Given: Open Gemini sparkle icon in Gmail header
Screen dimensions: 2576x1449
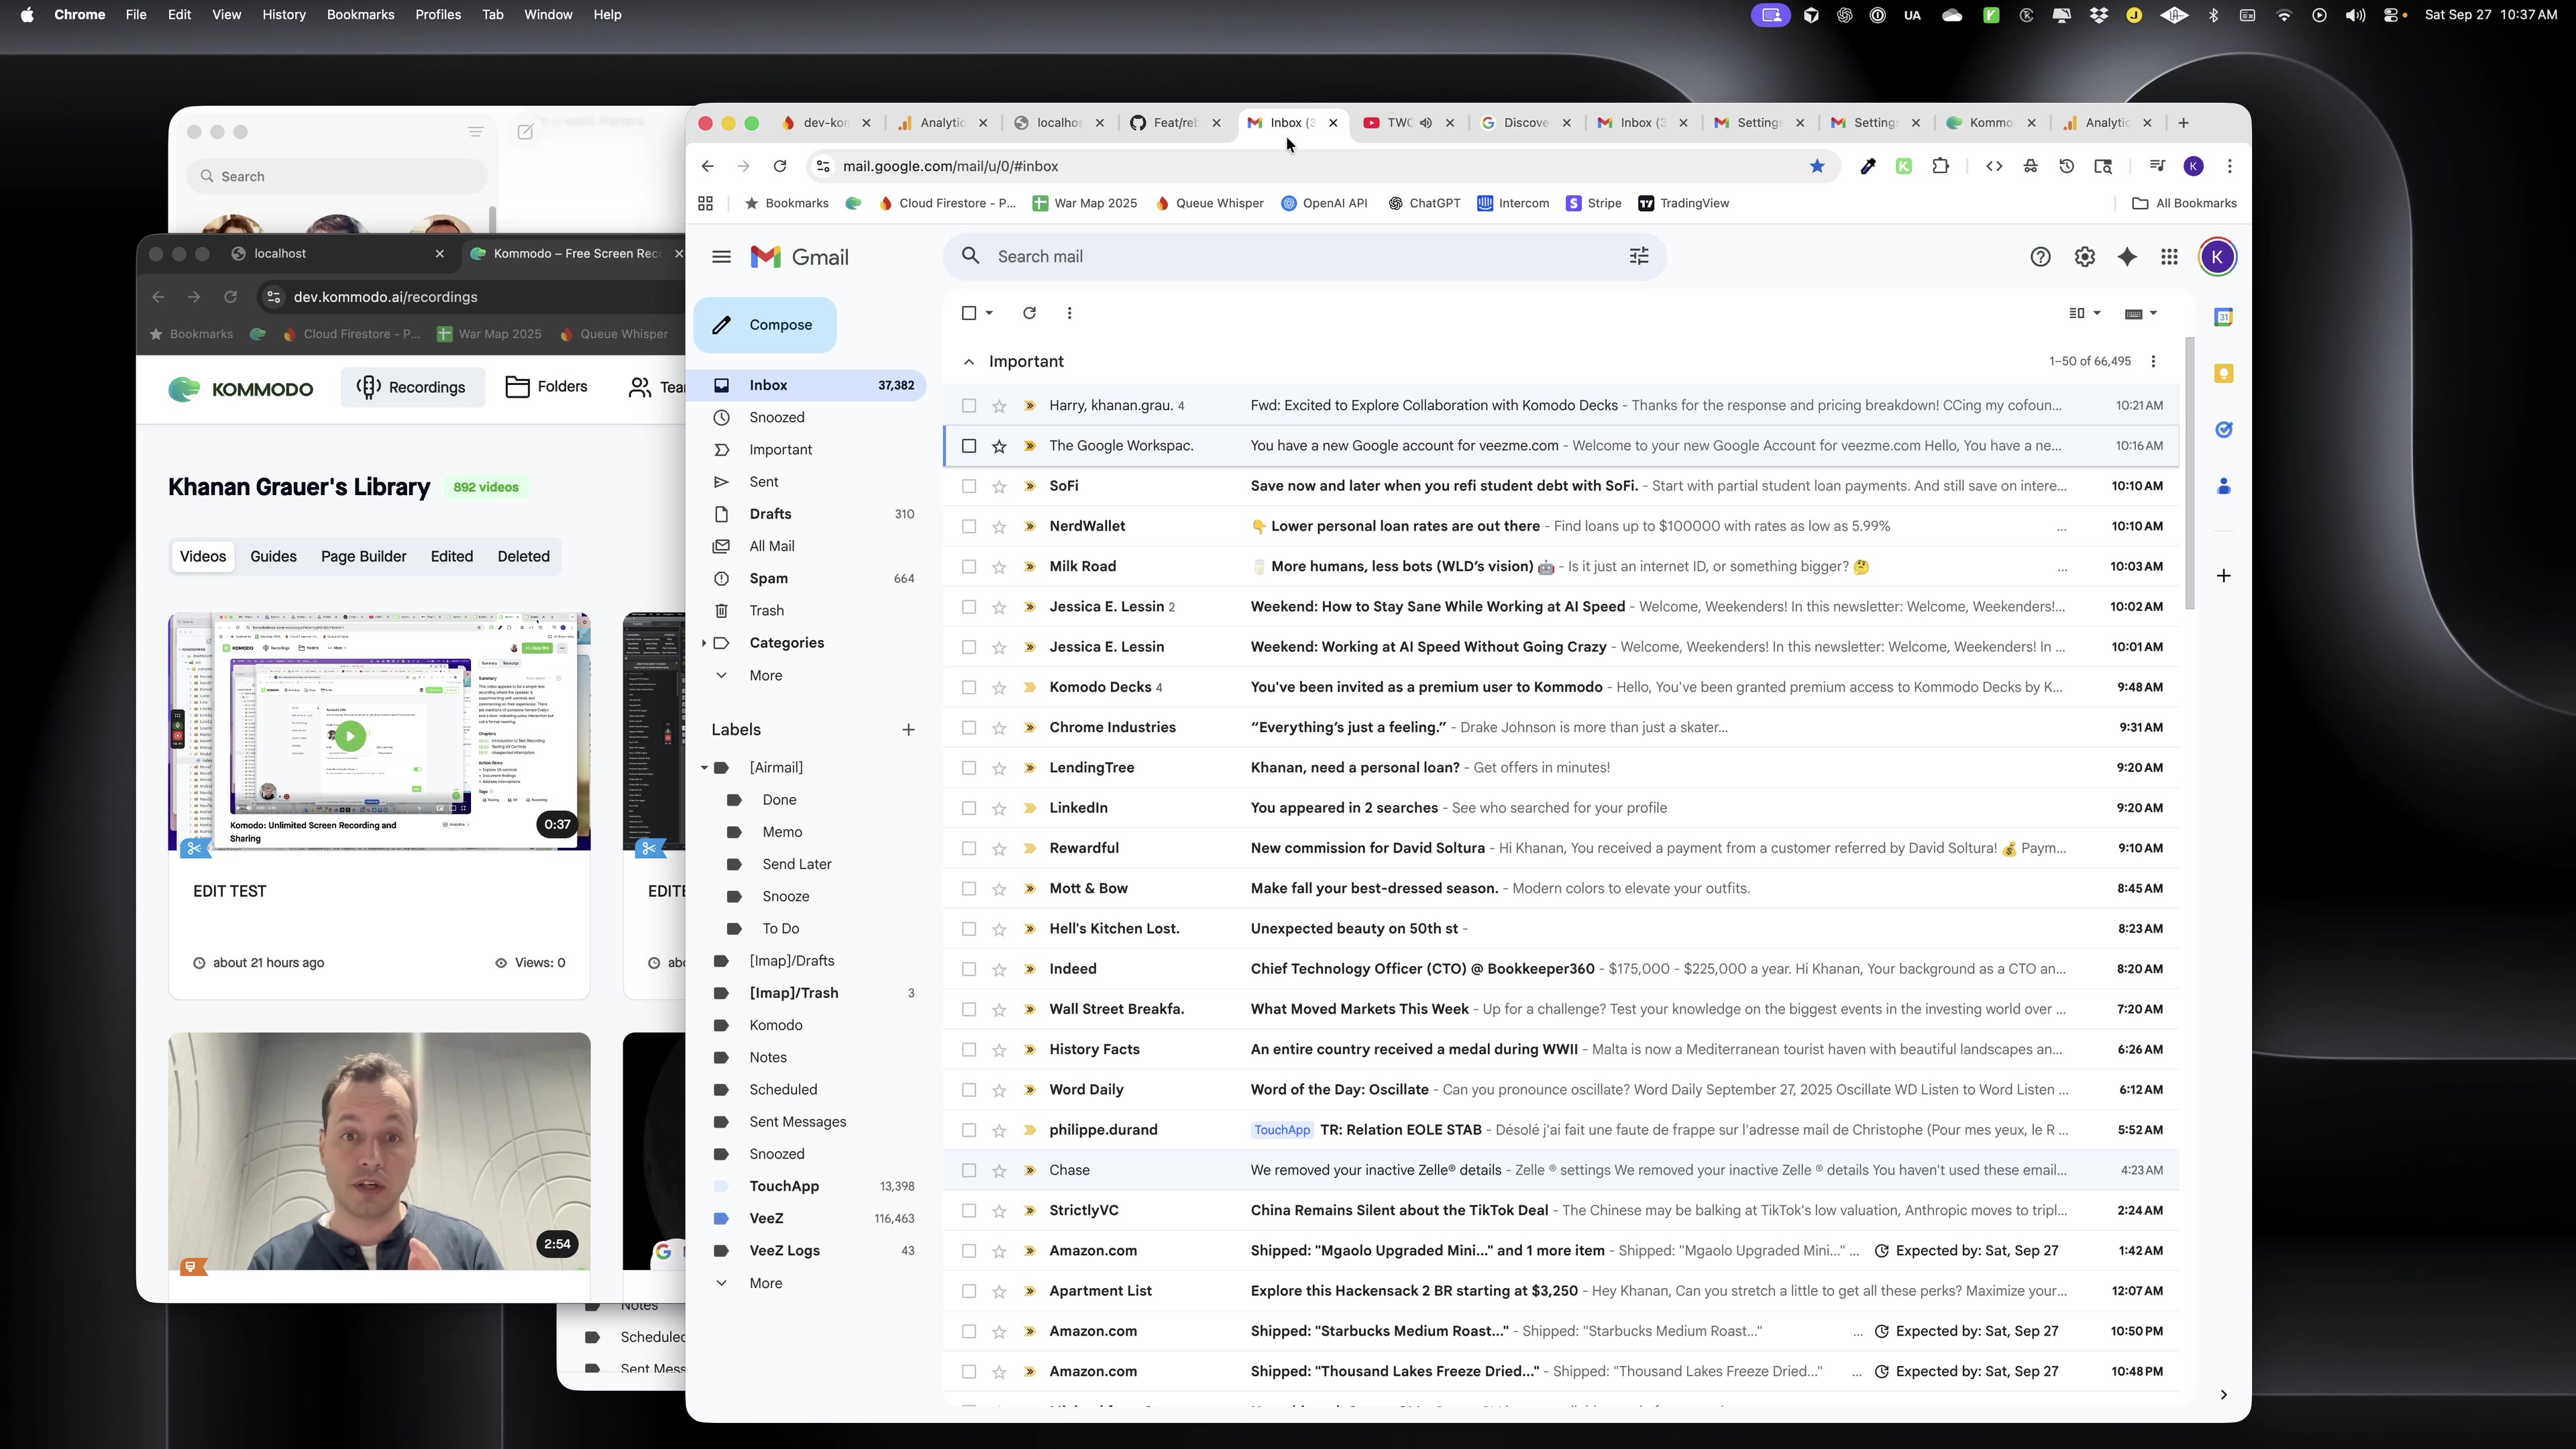Looking at the screenshot, I should click(2127, 257).
